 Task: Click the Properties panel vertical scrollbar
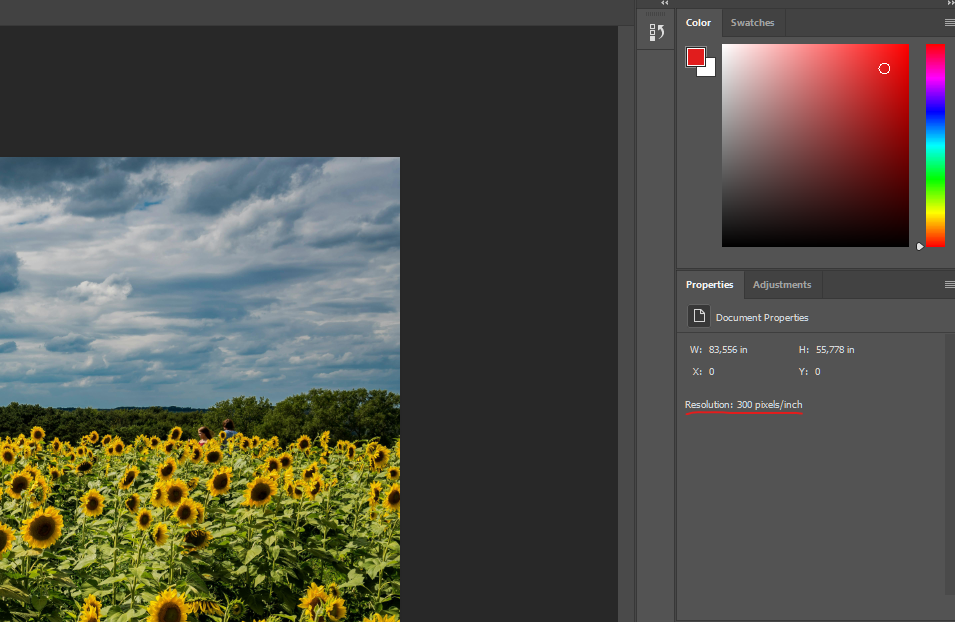point(950,464)
